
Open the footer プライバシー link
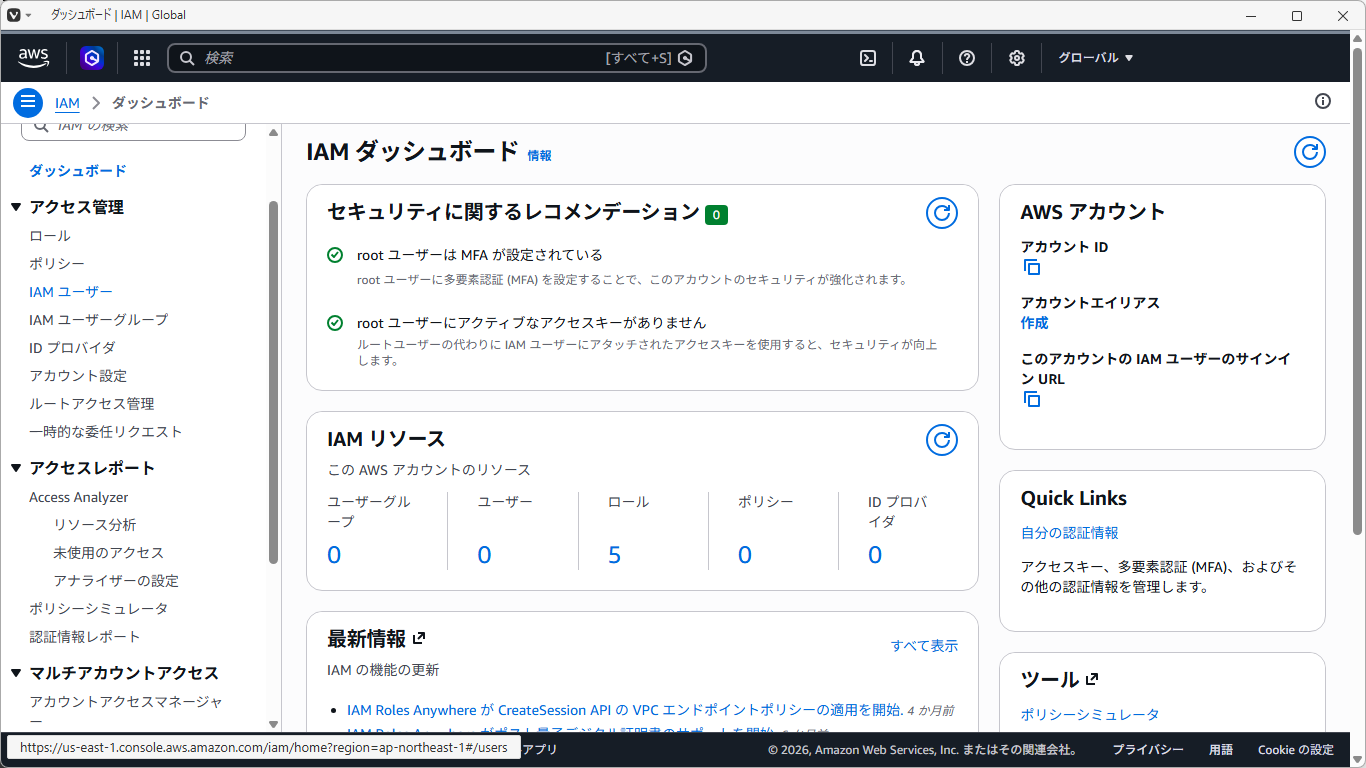coord(1148,749)
